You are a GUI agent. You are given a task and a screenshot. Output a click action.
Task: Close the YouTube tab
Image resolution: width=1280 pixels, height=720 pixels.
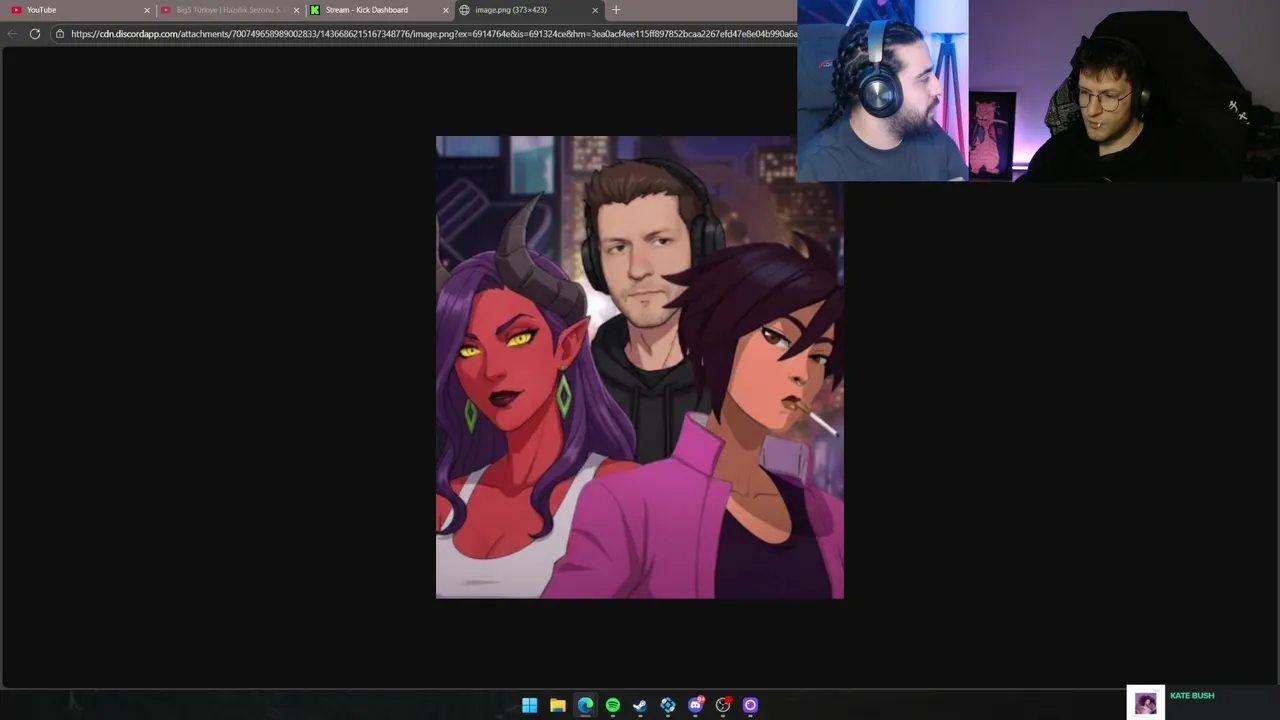point(147,10)
